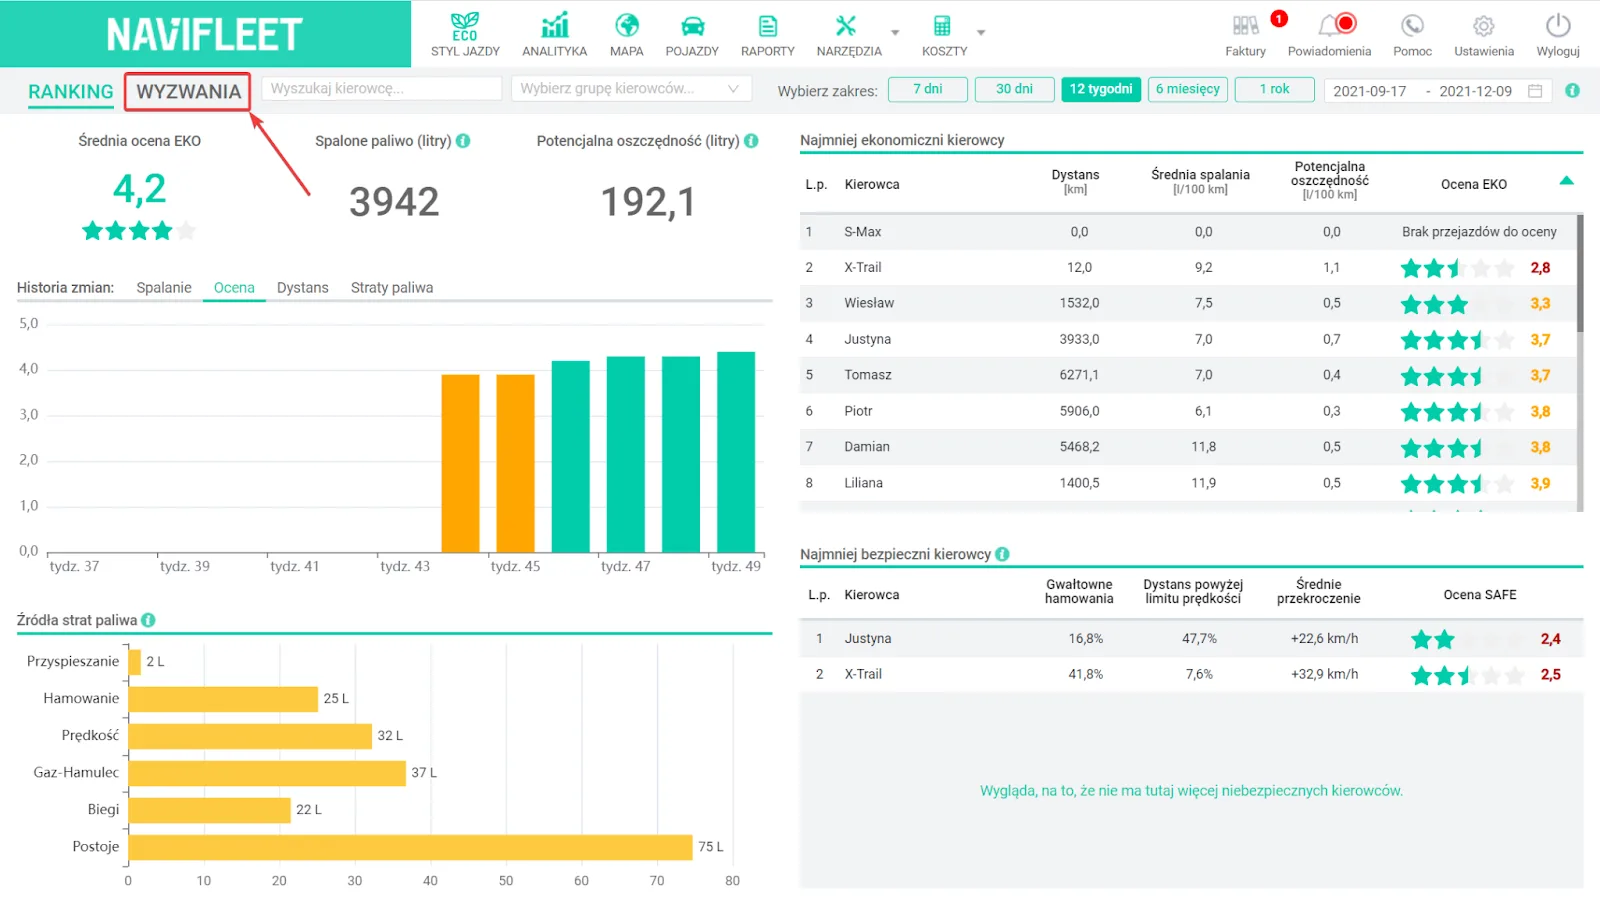
Task: Open Faktury invoices
Action: coord(1245,35)
